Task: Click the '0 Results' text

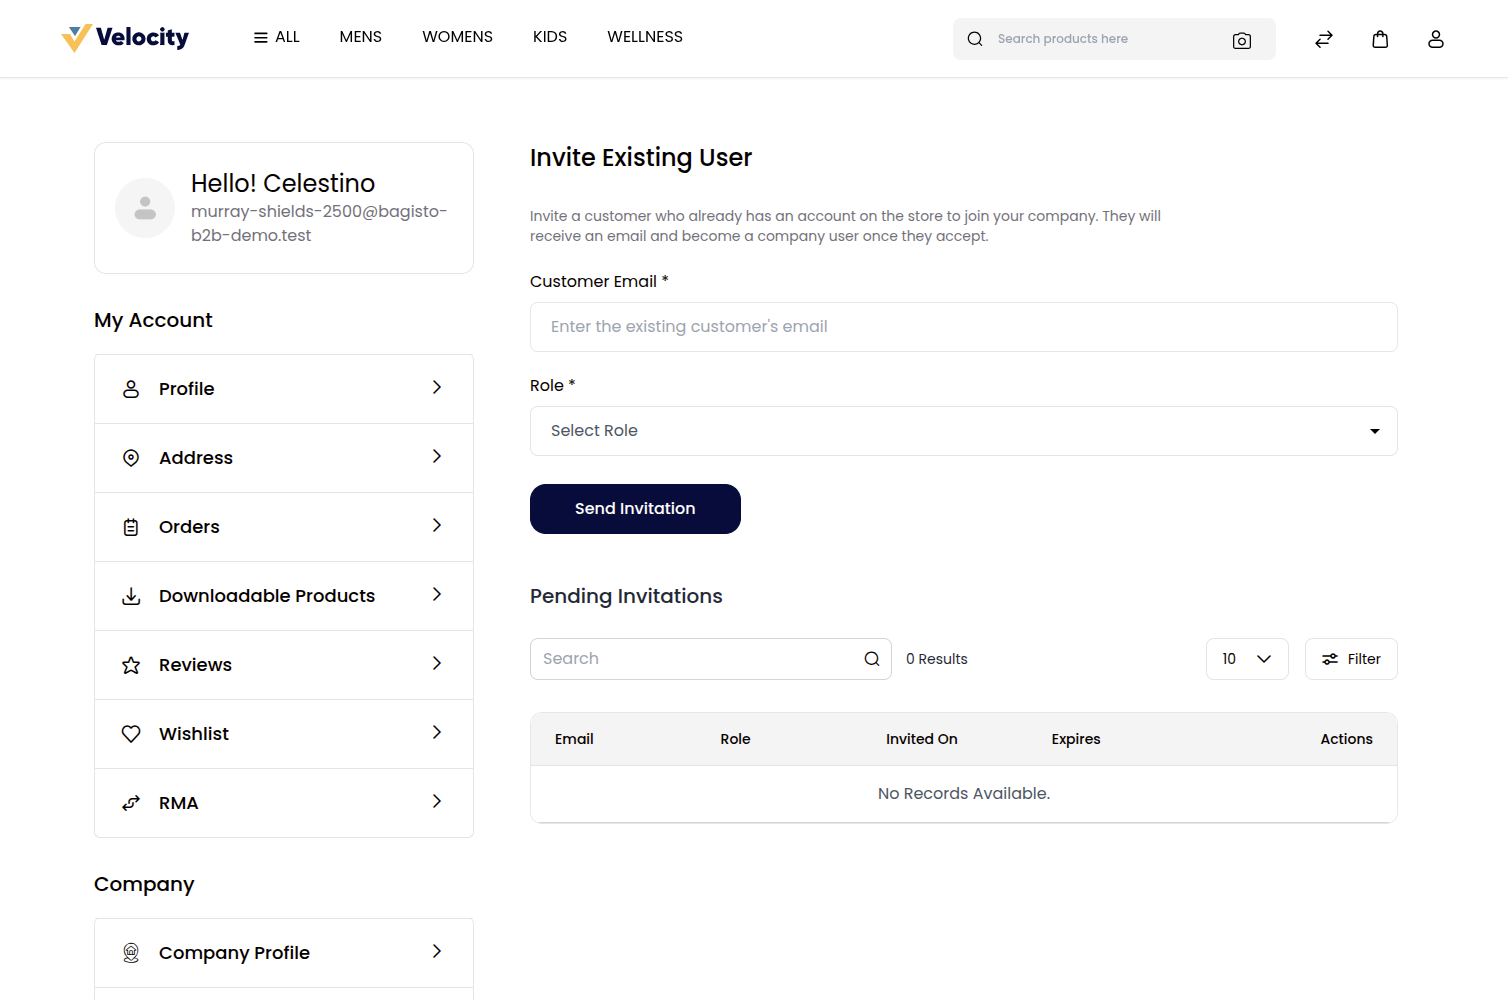Action: (937, 659)
